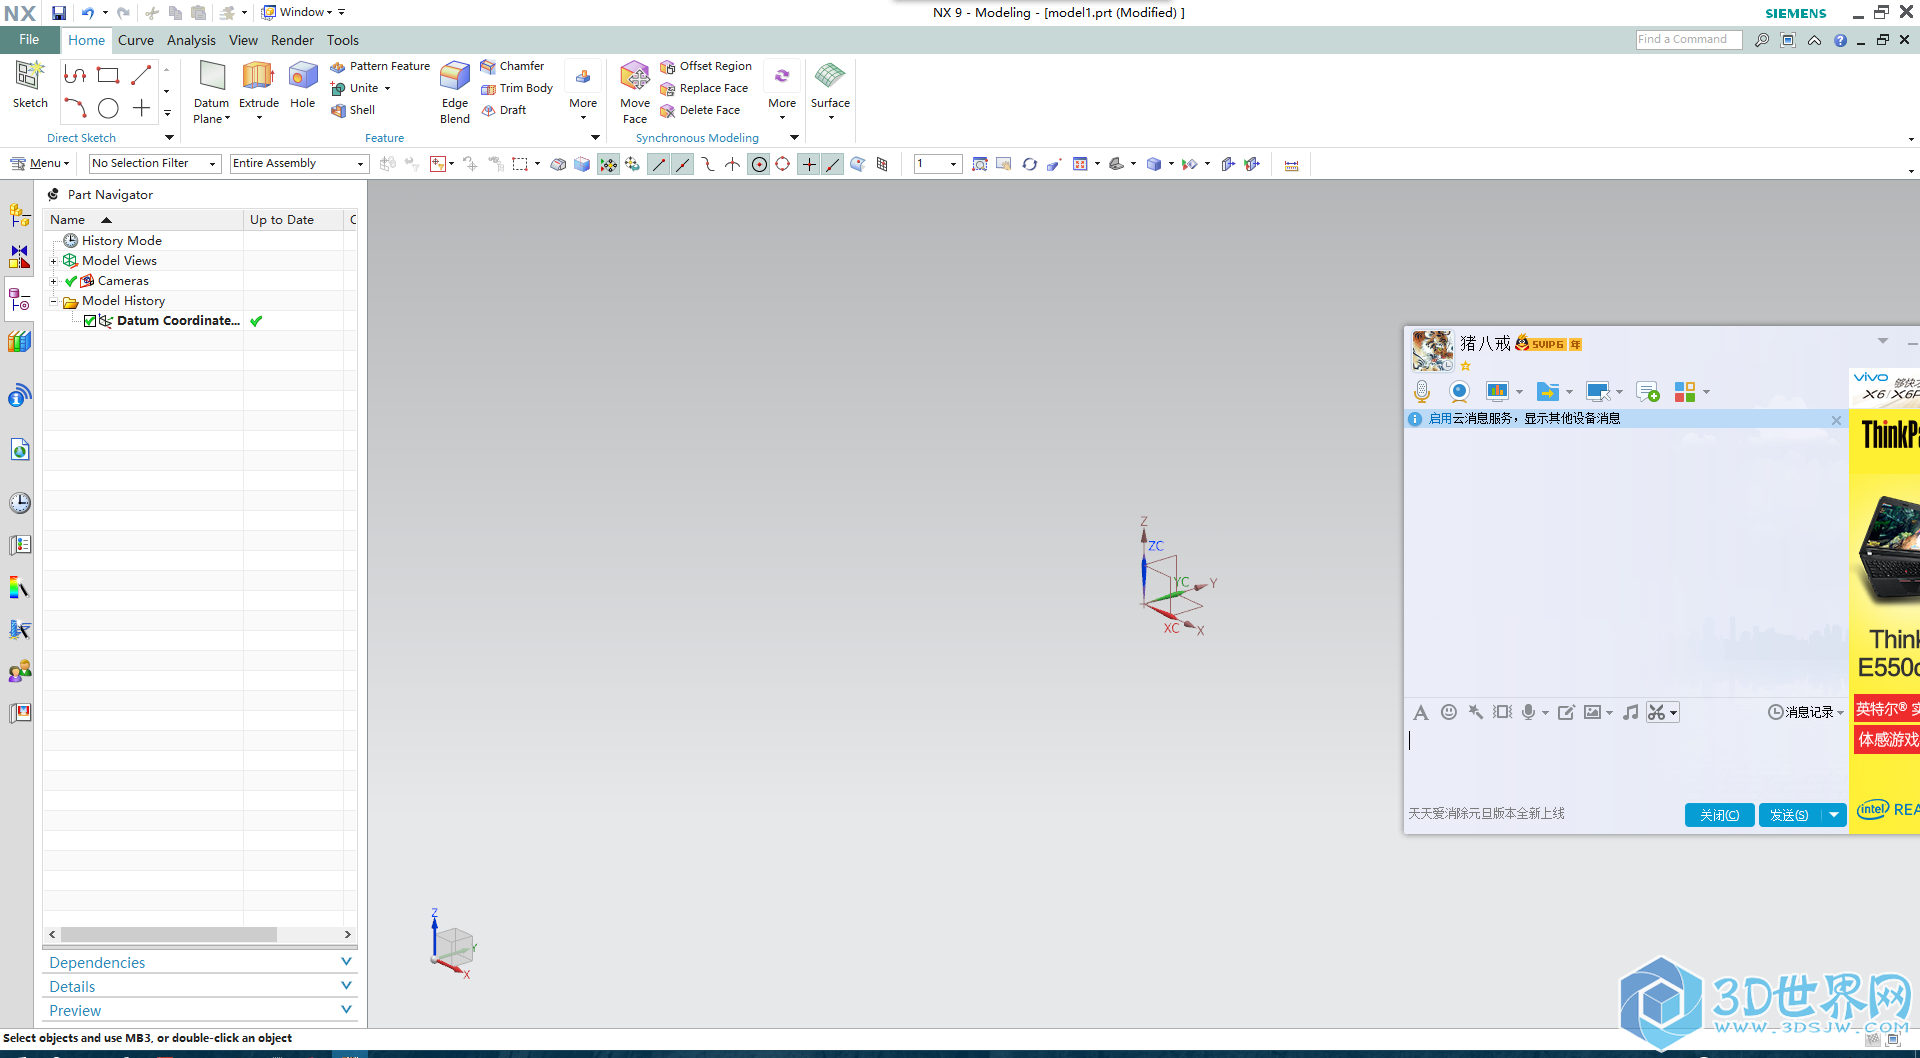Click the send button in chat
The height and width of the screenshot is (1058, 1920).
click(x=1789, y=815)
